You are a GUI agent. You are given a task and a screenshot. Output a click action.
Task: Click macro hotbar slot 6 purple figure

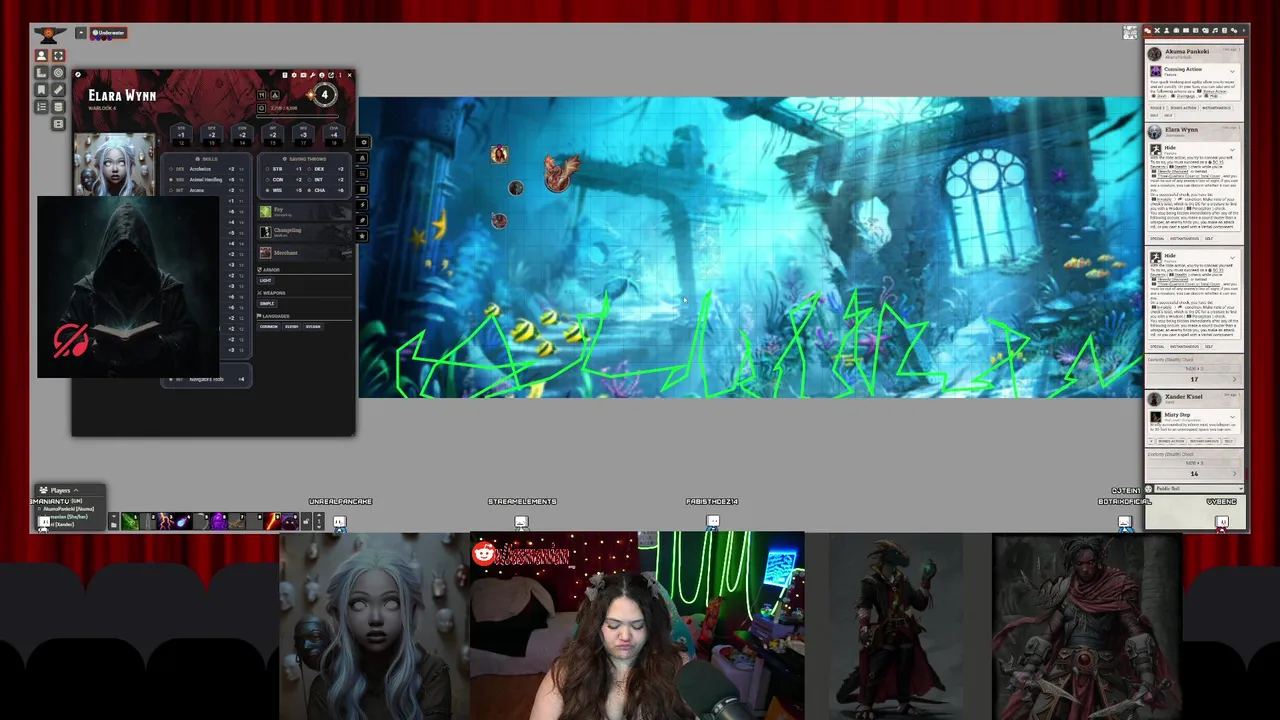[220, 521]
